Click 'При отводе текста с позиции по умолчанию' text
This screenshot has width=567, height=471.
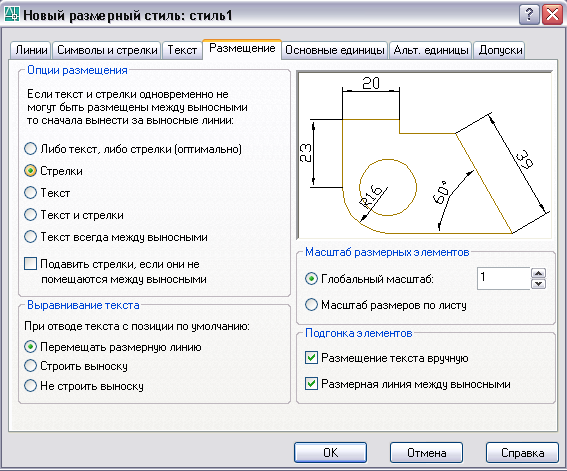[x=137, y=326]
